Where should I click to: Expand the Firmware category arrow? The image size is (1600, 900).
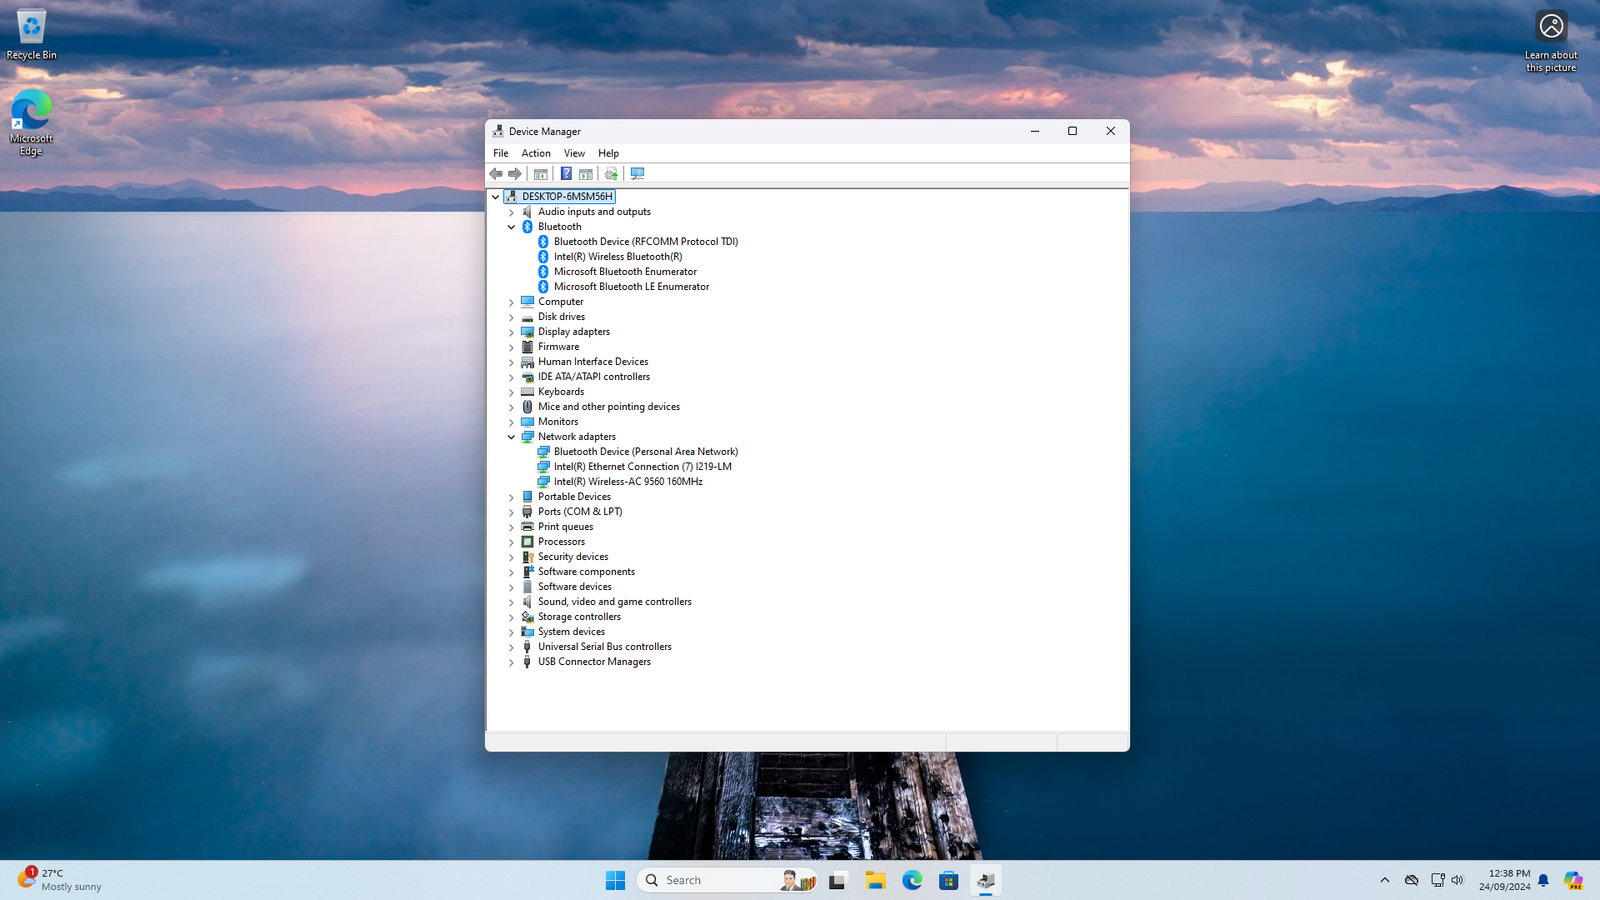511,347
